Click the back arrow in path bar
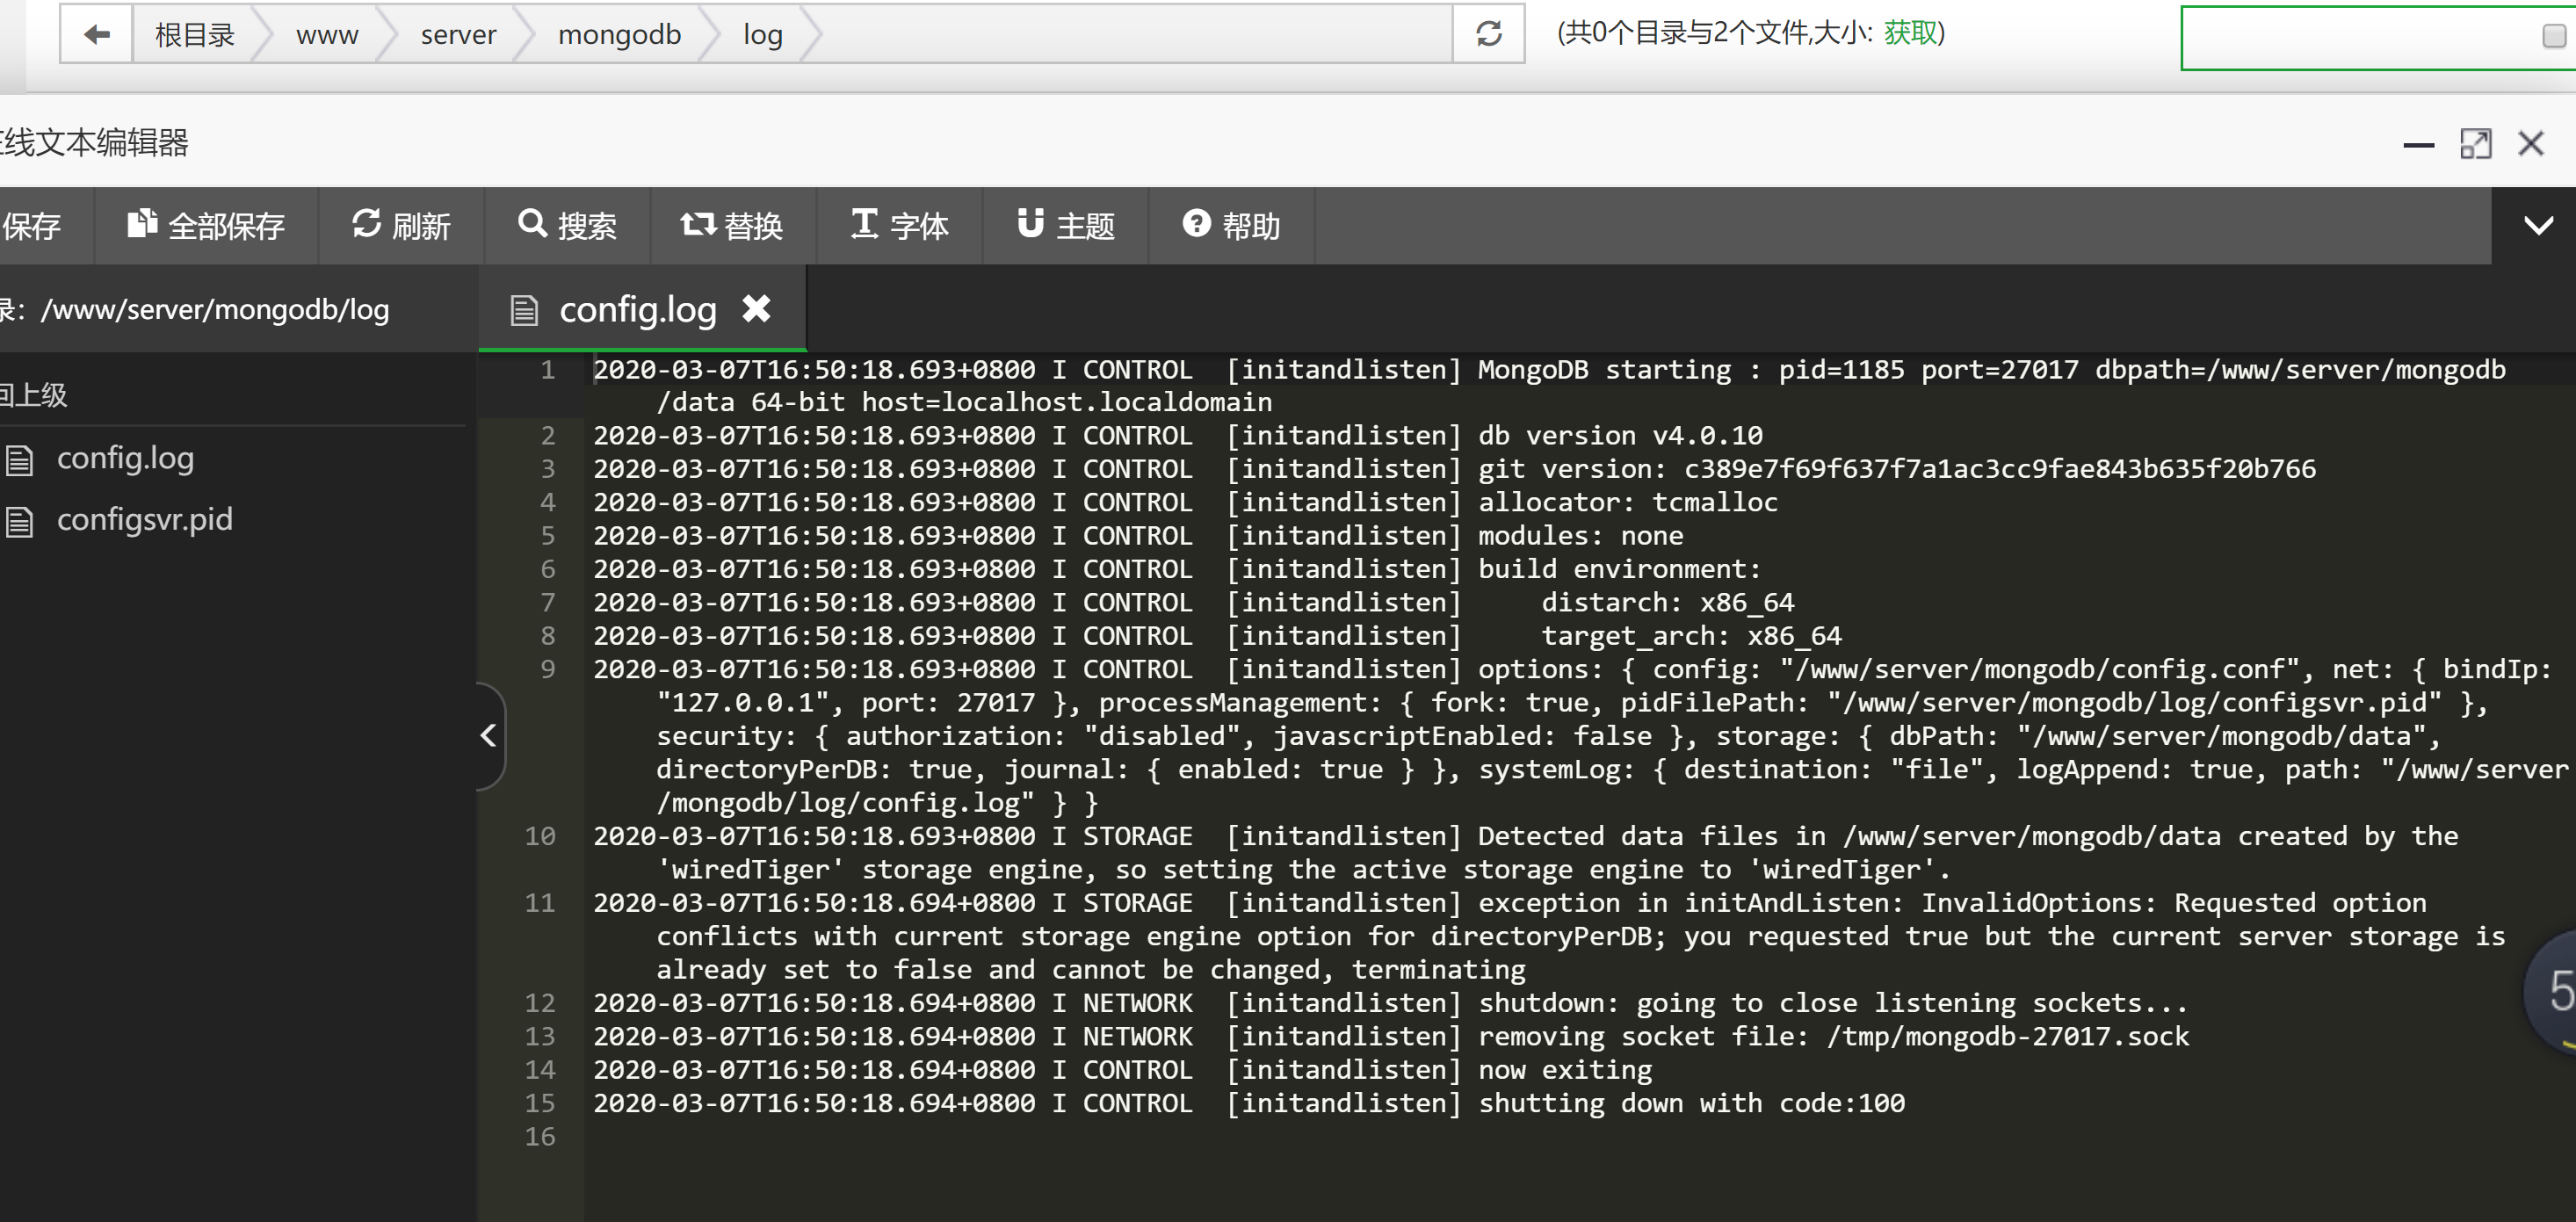 click(x=96, y=35)
